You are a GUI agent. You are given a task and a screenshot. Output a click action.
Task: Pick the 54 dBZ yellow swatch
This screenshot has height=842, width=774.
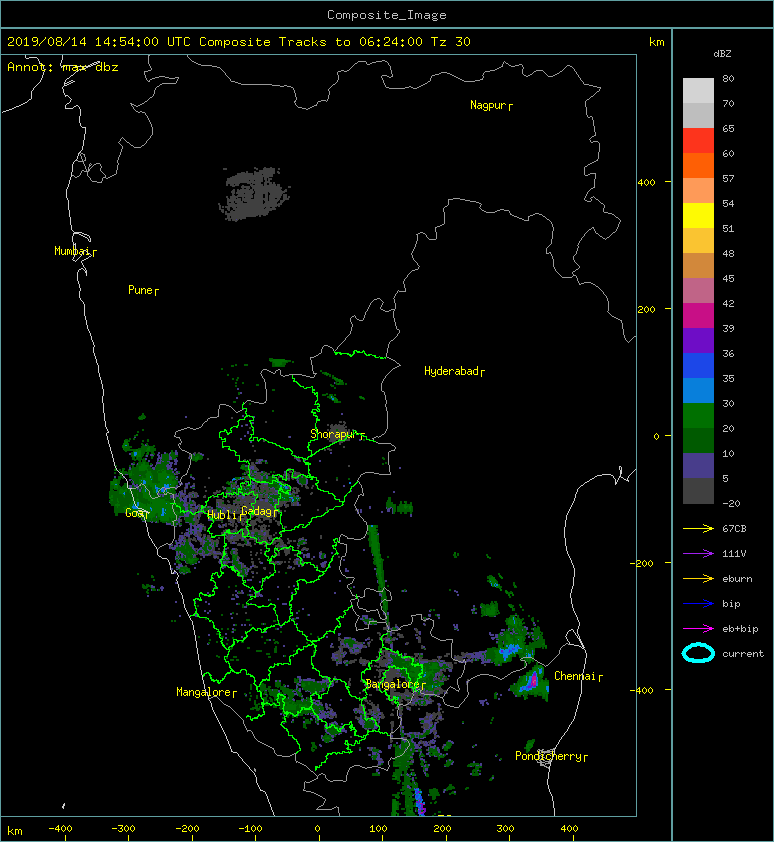pyautogui.click(x=698, y=215)
